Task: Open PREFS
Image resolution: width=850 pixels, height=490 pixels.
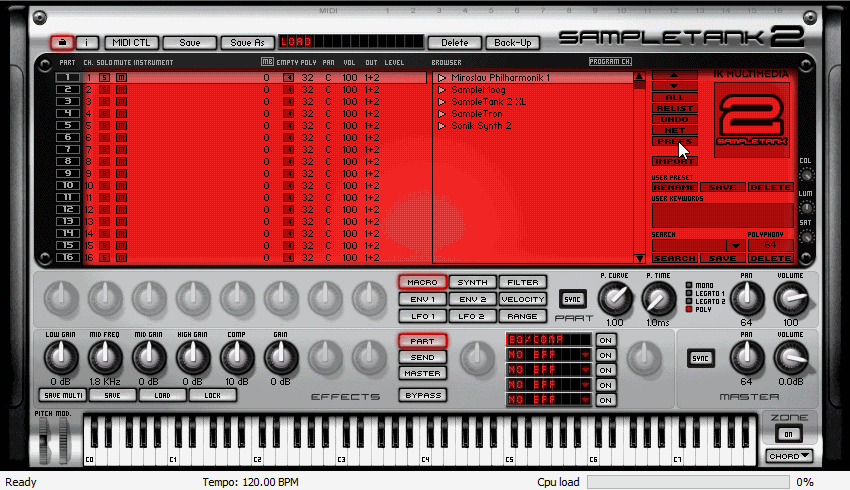Action: (674, 141)
